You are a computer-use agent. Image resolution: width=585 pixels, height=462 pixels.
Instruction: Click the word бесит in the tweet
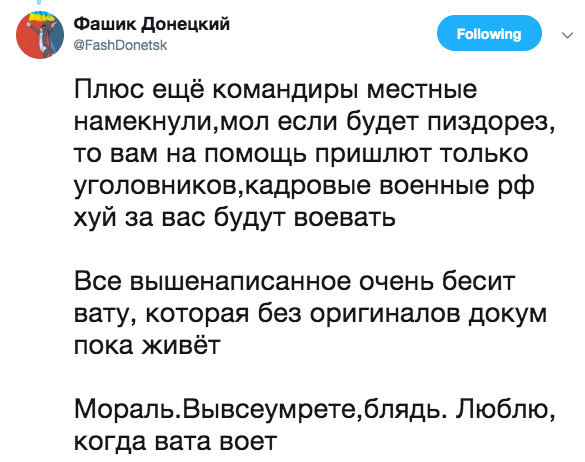click(479, 281)
